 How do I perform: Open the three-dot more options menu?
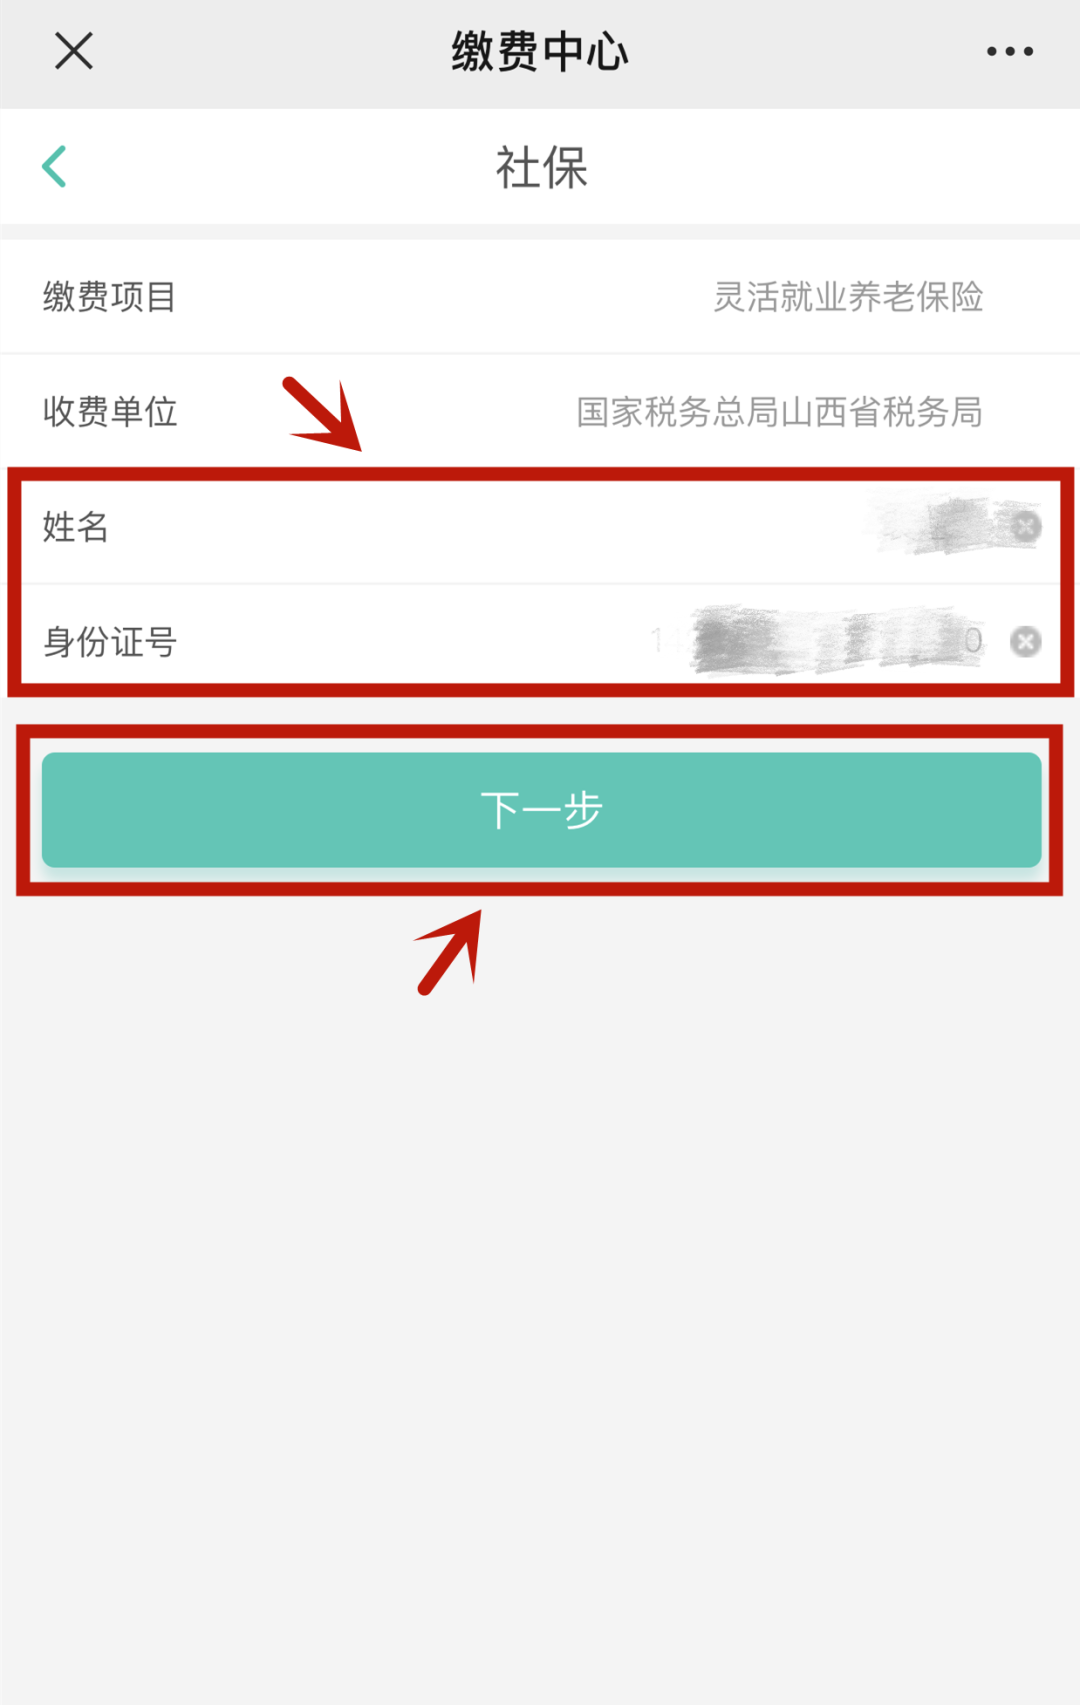[x=1010, y=51]
